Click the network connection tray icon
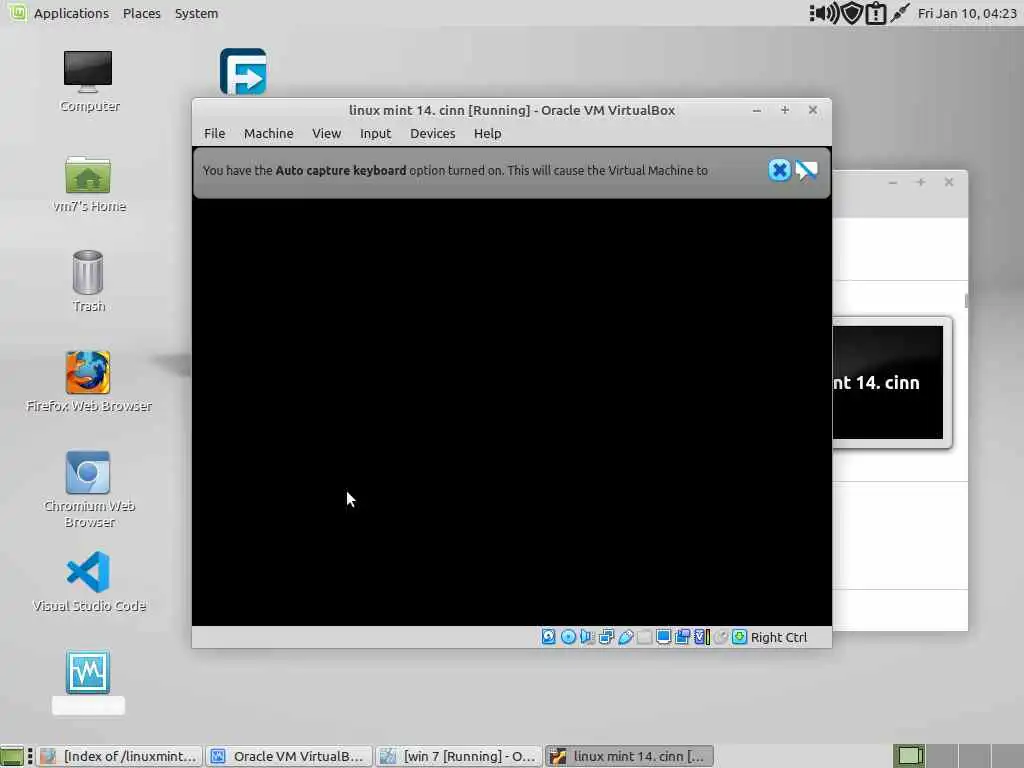Screen dimensions: 1024x768 click(x=899, y=13)
